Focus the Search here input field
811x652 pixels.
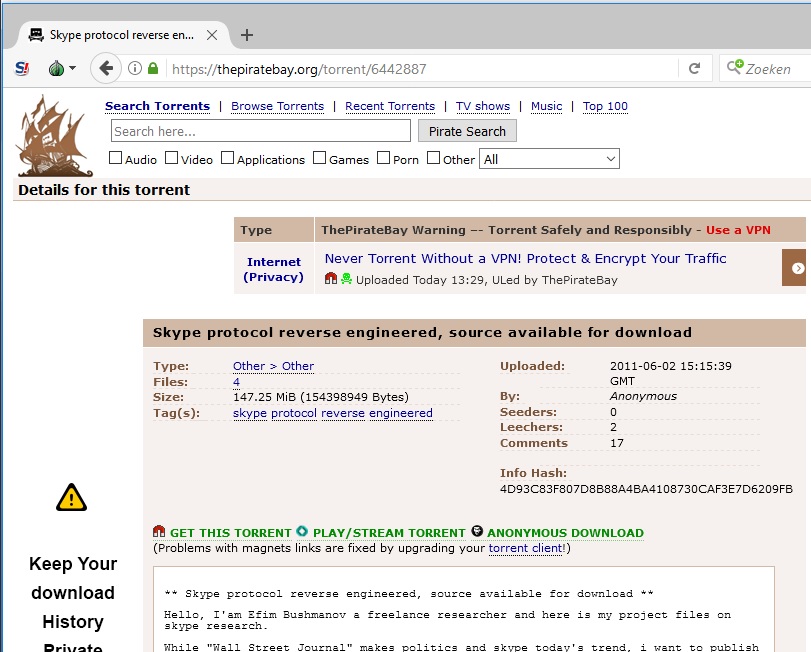pyautogui.click(x=261, y=131)
